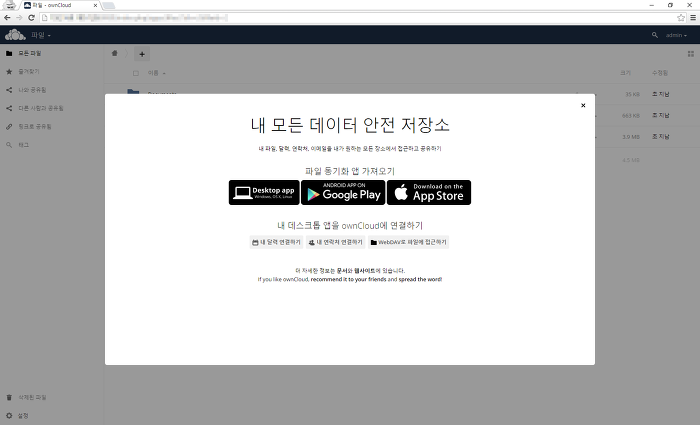The width and height of the screenshot is (700, 425).
Task: Switch to grid view icon
Action: point(691,54)
